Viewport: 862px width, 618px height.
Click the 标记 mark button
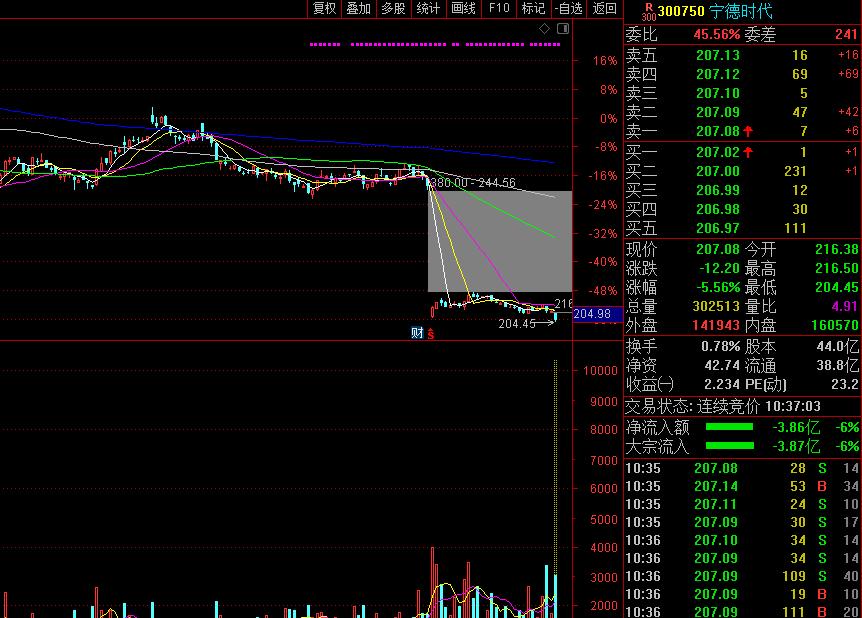point(533,8)
